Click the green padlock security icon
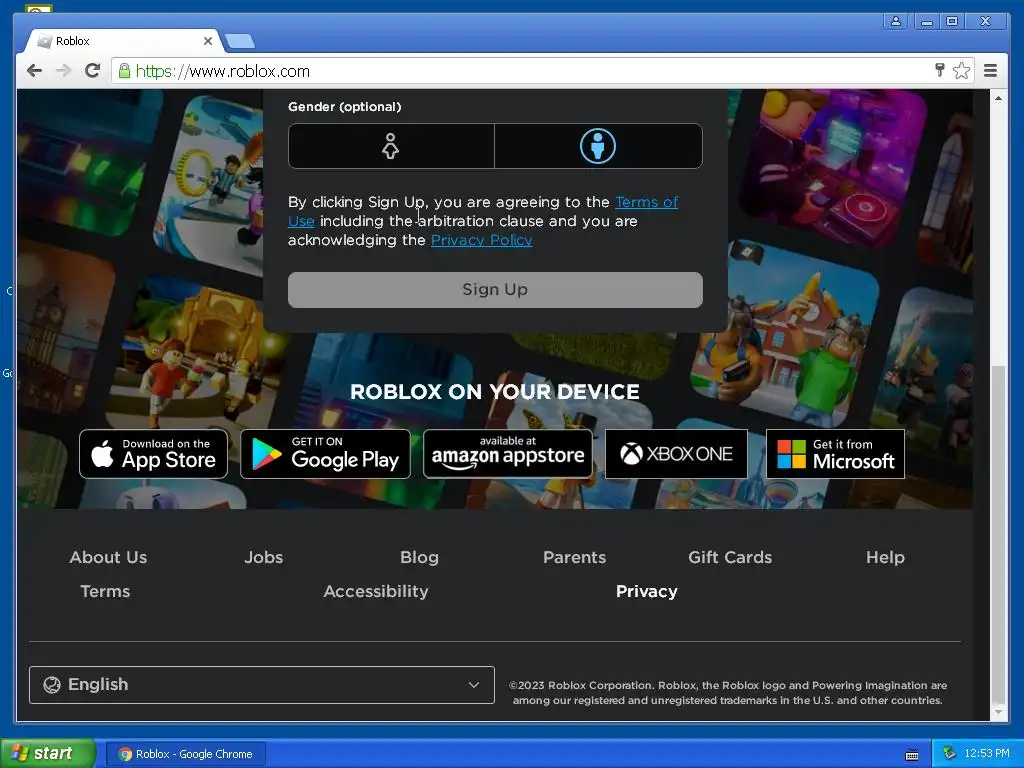The image size is (1024, 768). pyautogui.click(x=124, y=71)
